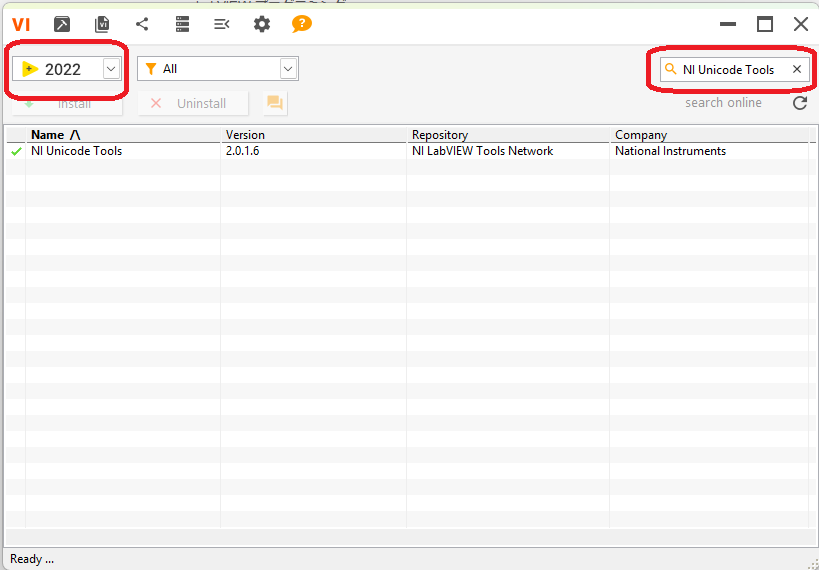Click the search magnifier icon
The height and width of the screenshot is (570, 819).
(x=671, y=69)
